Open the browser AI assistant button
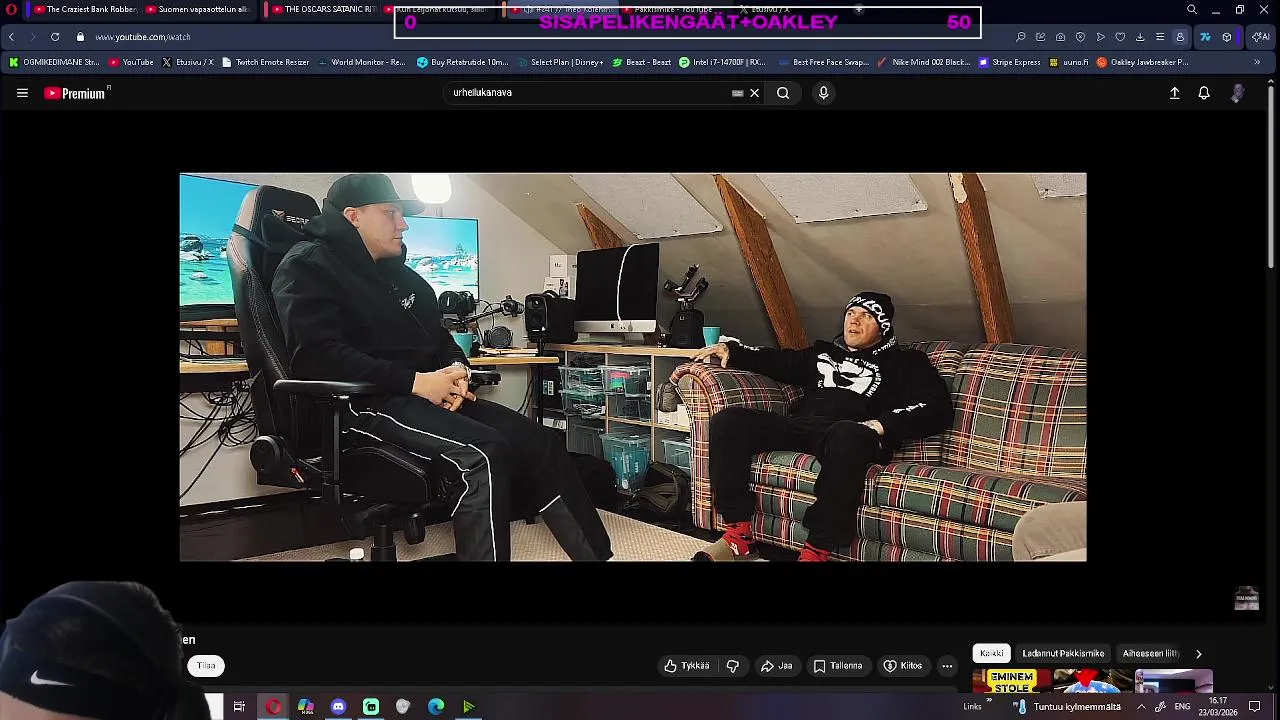This screenshot has width=1280, height=720. [x=1260, y=37]
